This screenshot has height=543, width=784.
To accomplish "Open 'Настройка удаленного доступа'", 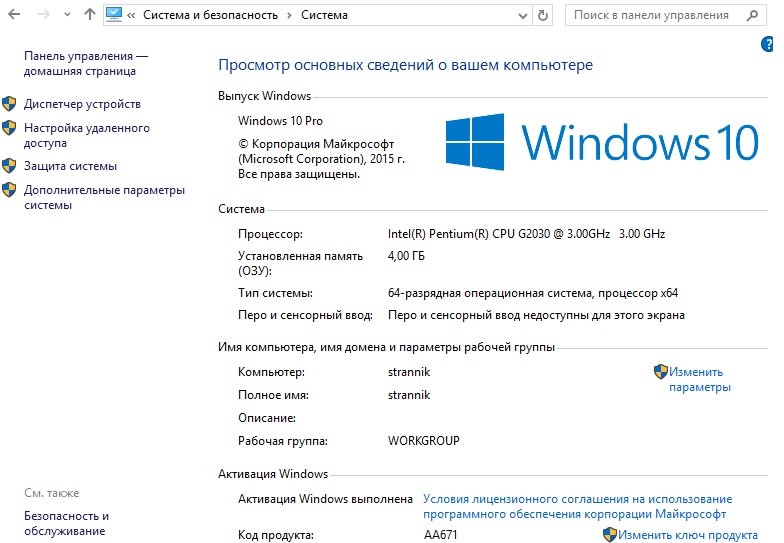I will pos(86,136).
